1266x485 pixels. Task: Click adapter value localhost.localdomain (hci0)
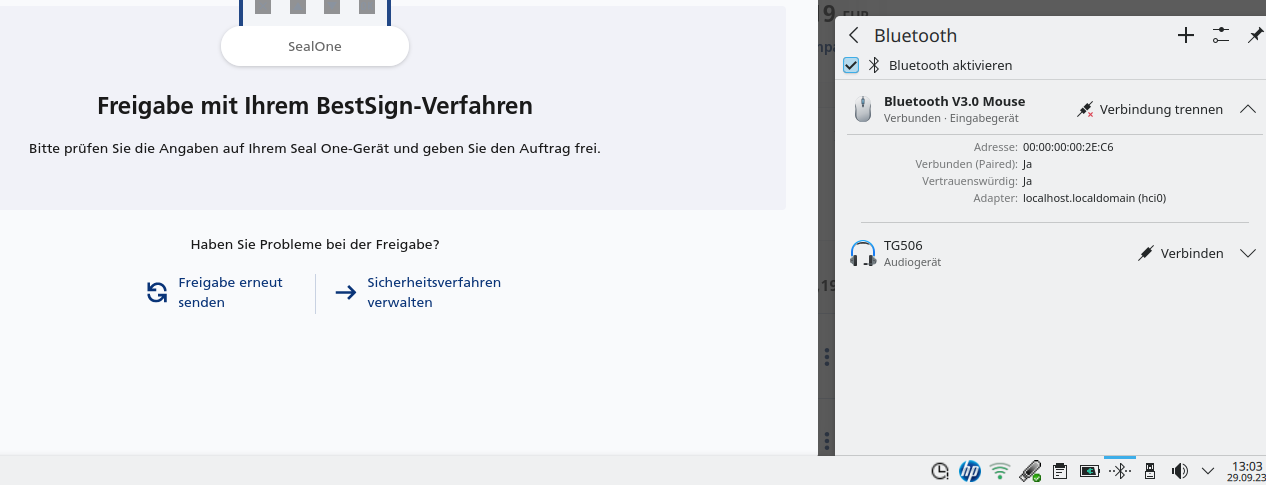1094,198
